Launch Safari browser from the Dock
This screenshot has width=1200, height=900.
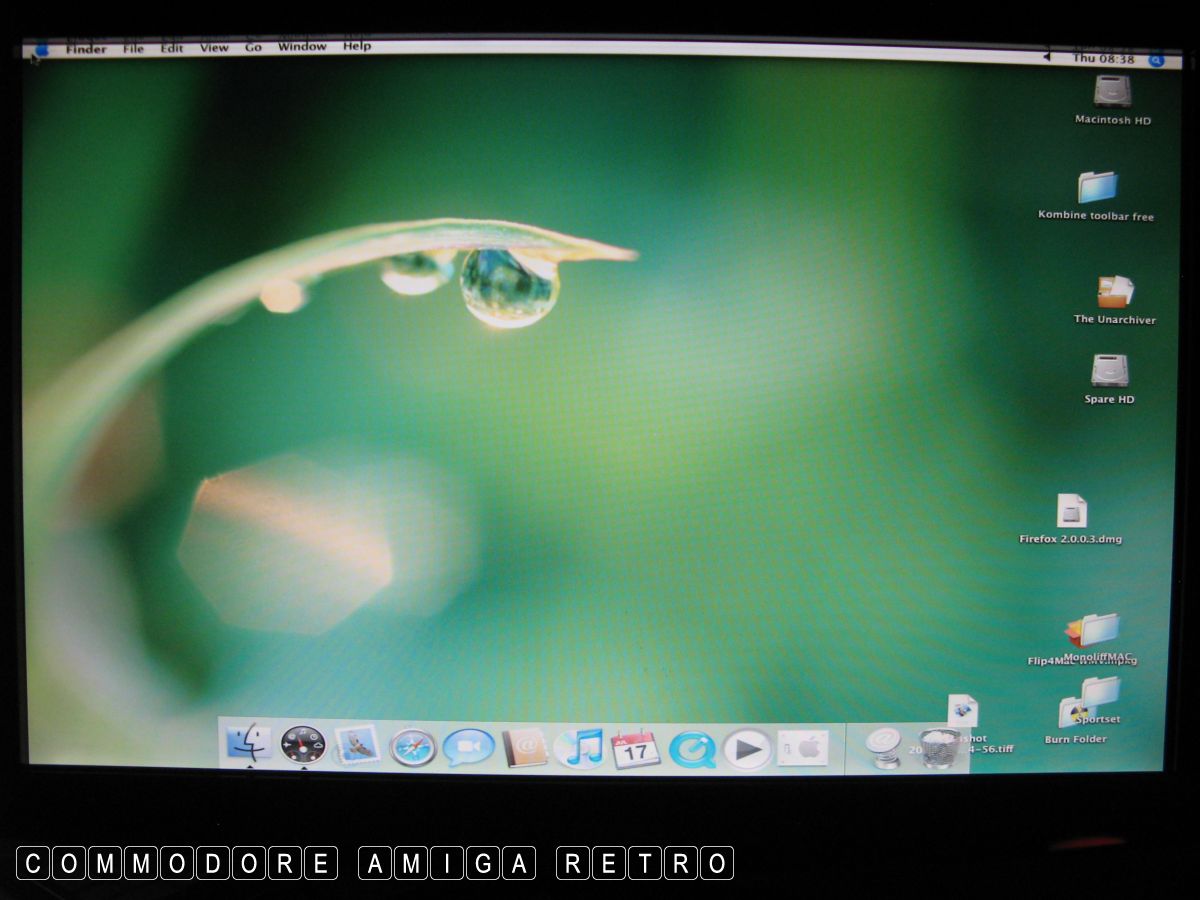(412, 747)
